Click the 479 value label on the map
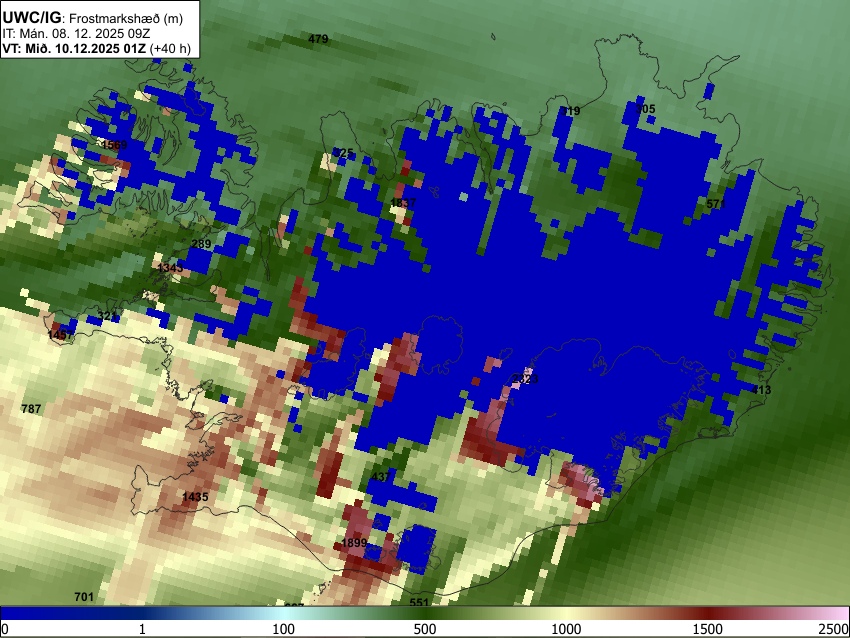Screen dimensions: 850x638 [318, 39]
